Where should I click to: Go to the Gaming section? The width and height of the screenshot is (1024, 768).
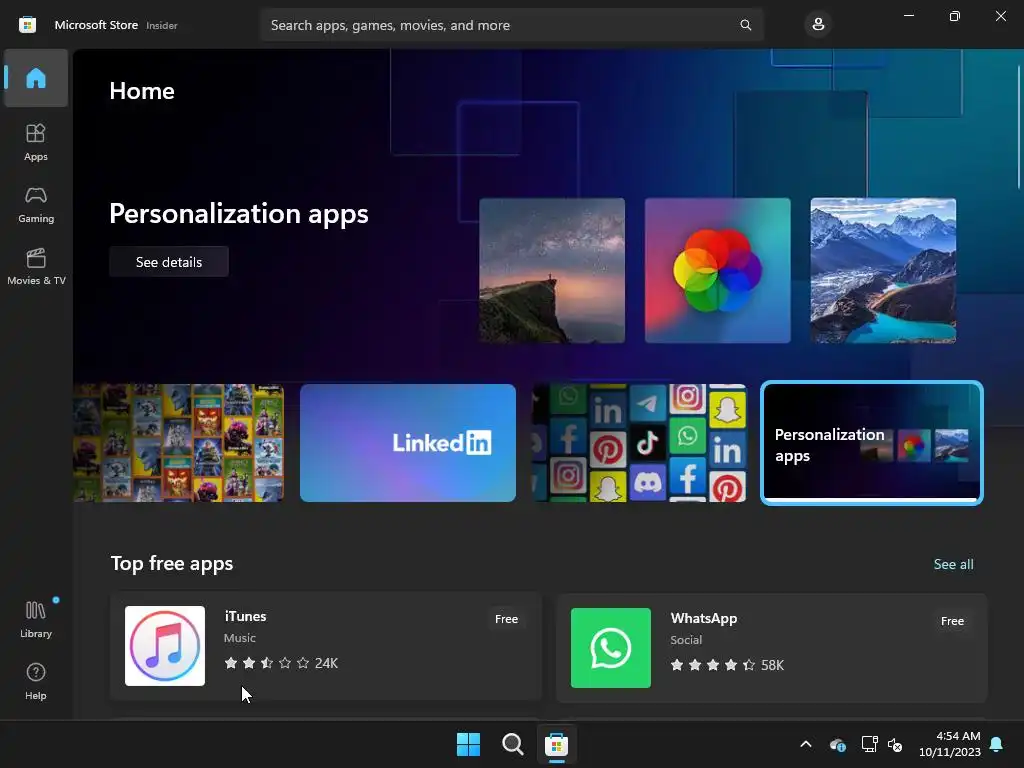point(36,204)
